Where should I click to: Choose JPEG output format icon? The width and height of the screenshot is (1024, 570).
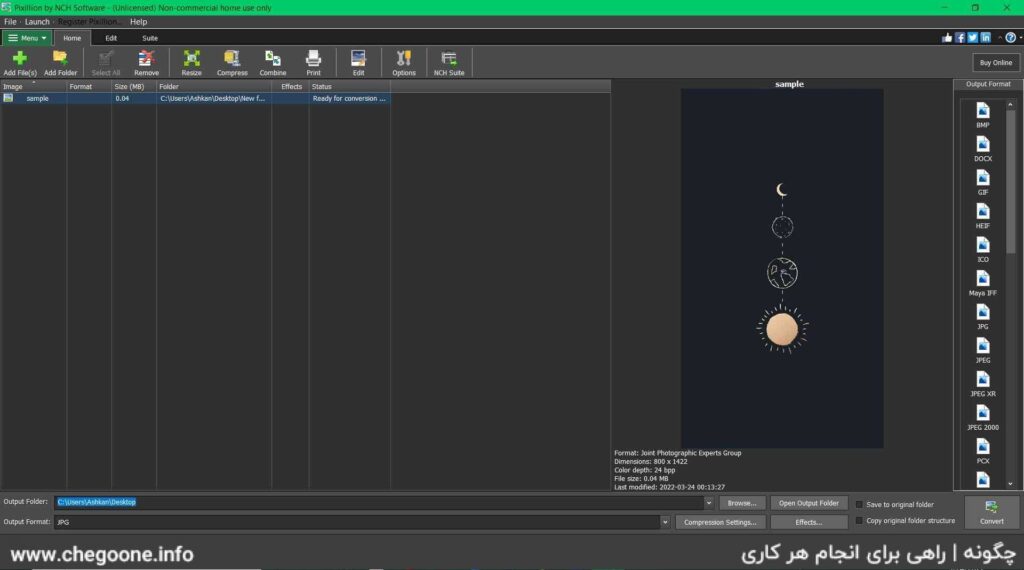[983, 350]
